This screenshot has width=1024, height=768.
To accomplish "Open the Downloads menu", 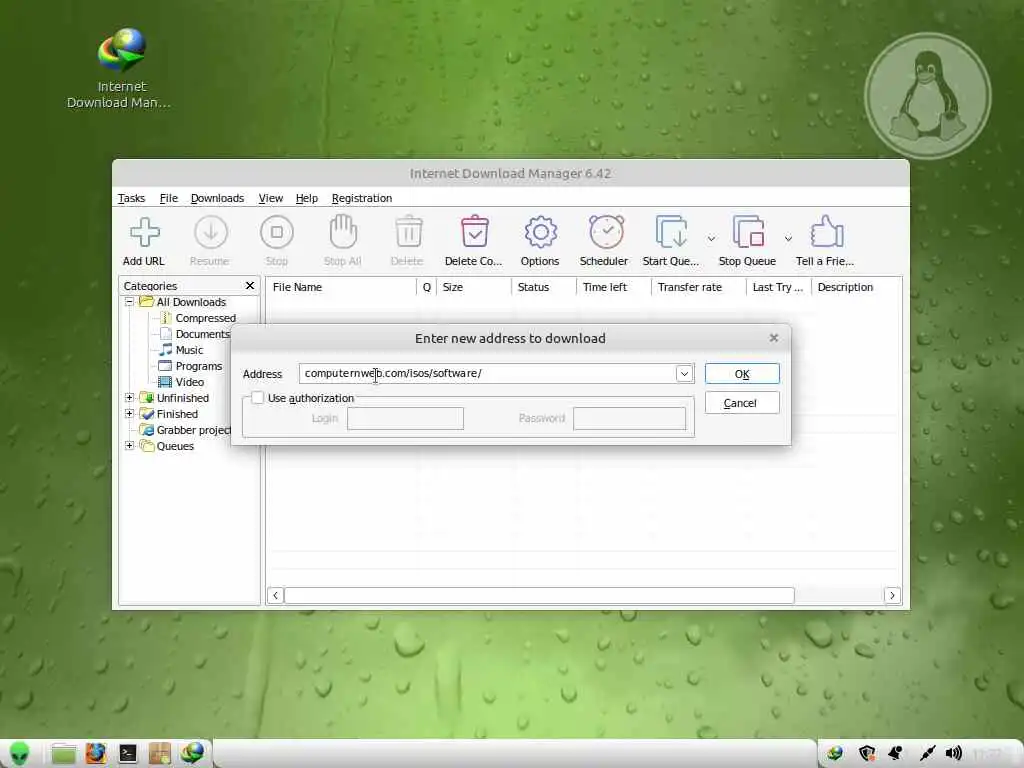I will coord(217,198).
